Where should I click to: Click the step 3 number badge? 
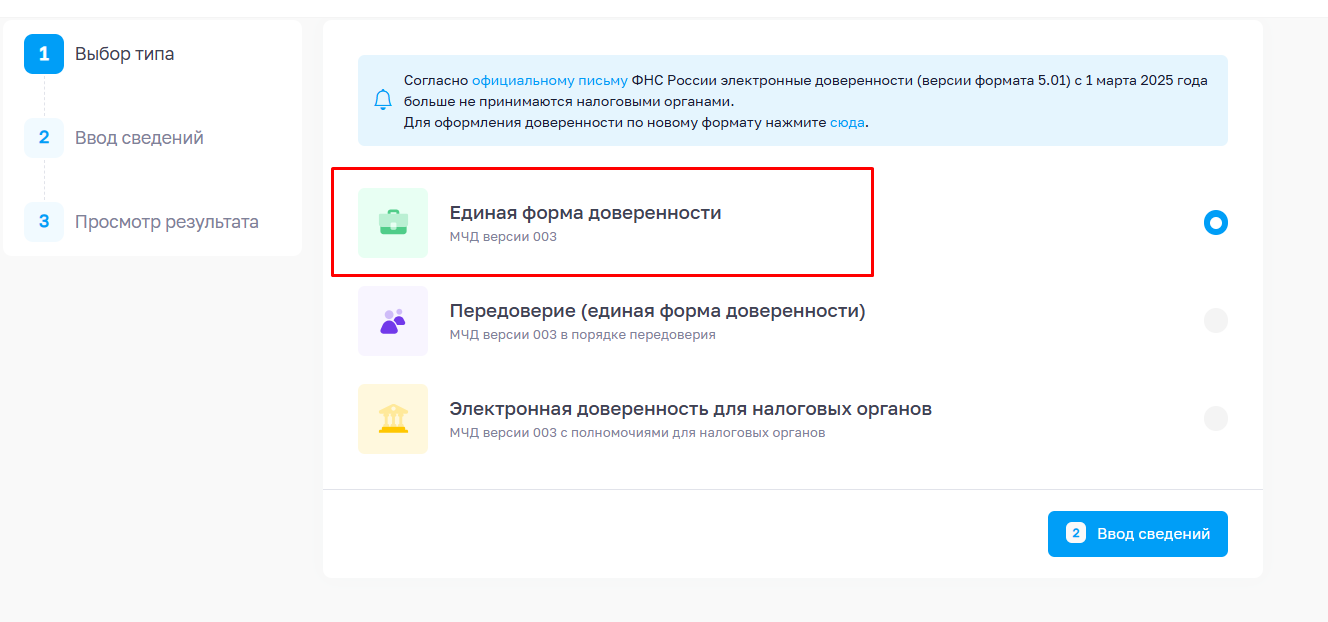coord(44,222)
